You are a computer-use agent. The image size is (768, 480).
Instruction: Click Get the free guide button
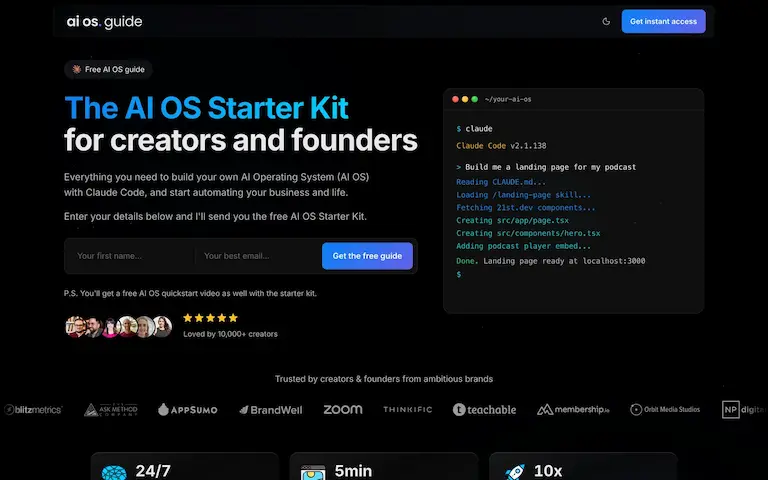367,256
